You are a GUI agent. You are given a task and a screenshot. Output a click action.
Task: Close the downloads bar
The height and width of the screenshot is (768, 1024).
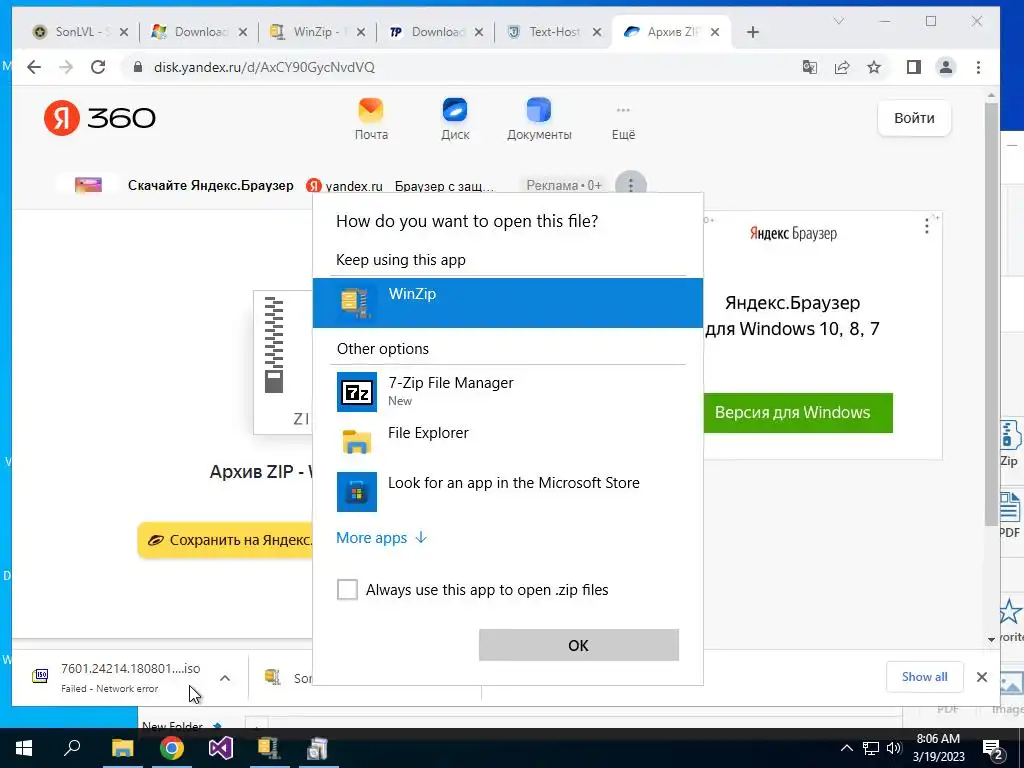pyautogui.click(x=982, y=677)
